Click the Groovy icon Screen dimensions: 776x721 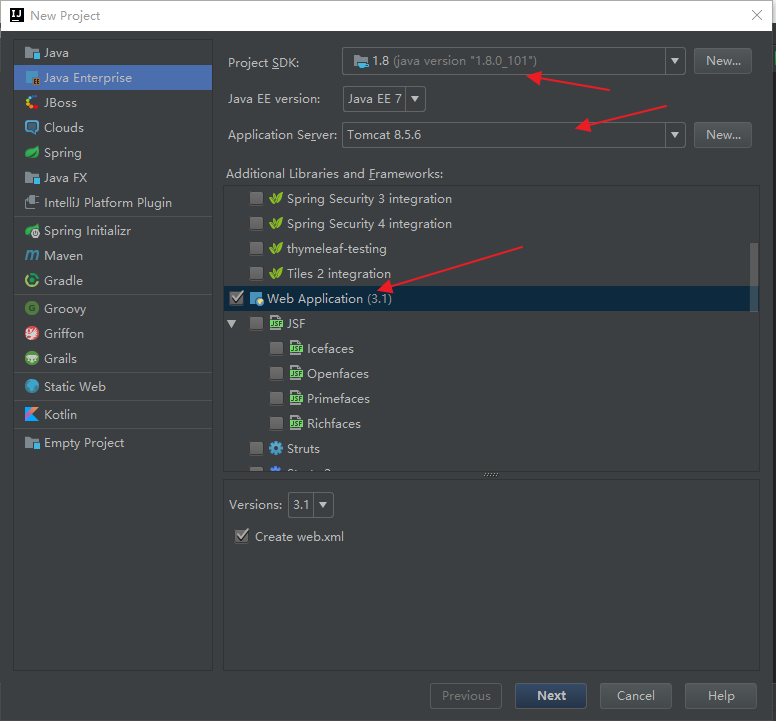(32, 308)
